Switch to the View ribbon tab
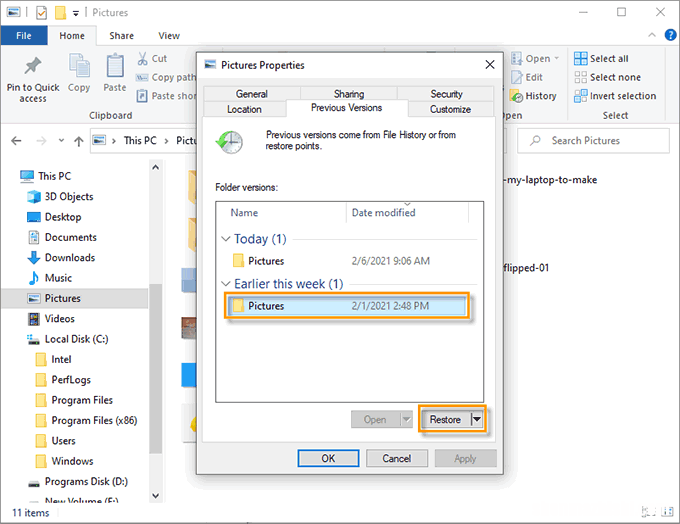This screenshot has height=524, width=680. click(169, 36)
